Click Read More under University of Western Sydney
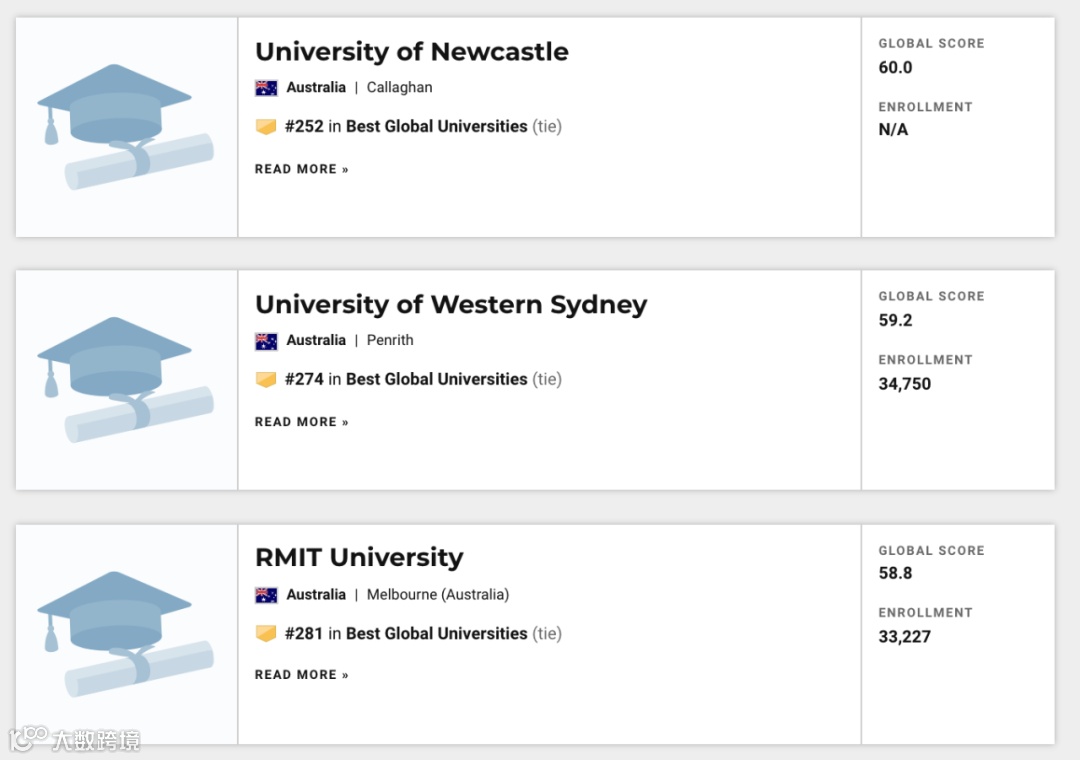This screenshot has width=1080, height=760. (301, 422)
